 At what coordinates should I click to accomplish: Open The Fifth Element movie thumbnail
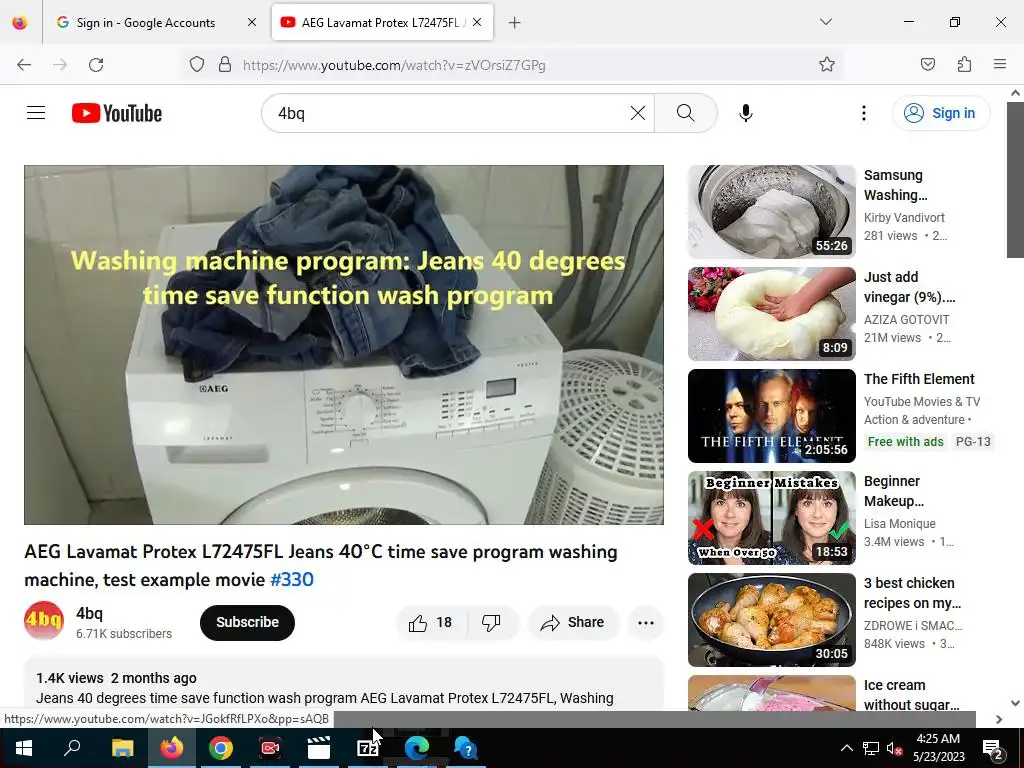772,415
